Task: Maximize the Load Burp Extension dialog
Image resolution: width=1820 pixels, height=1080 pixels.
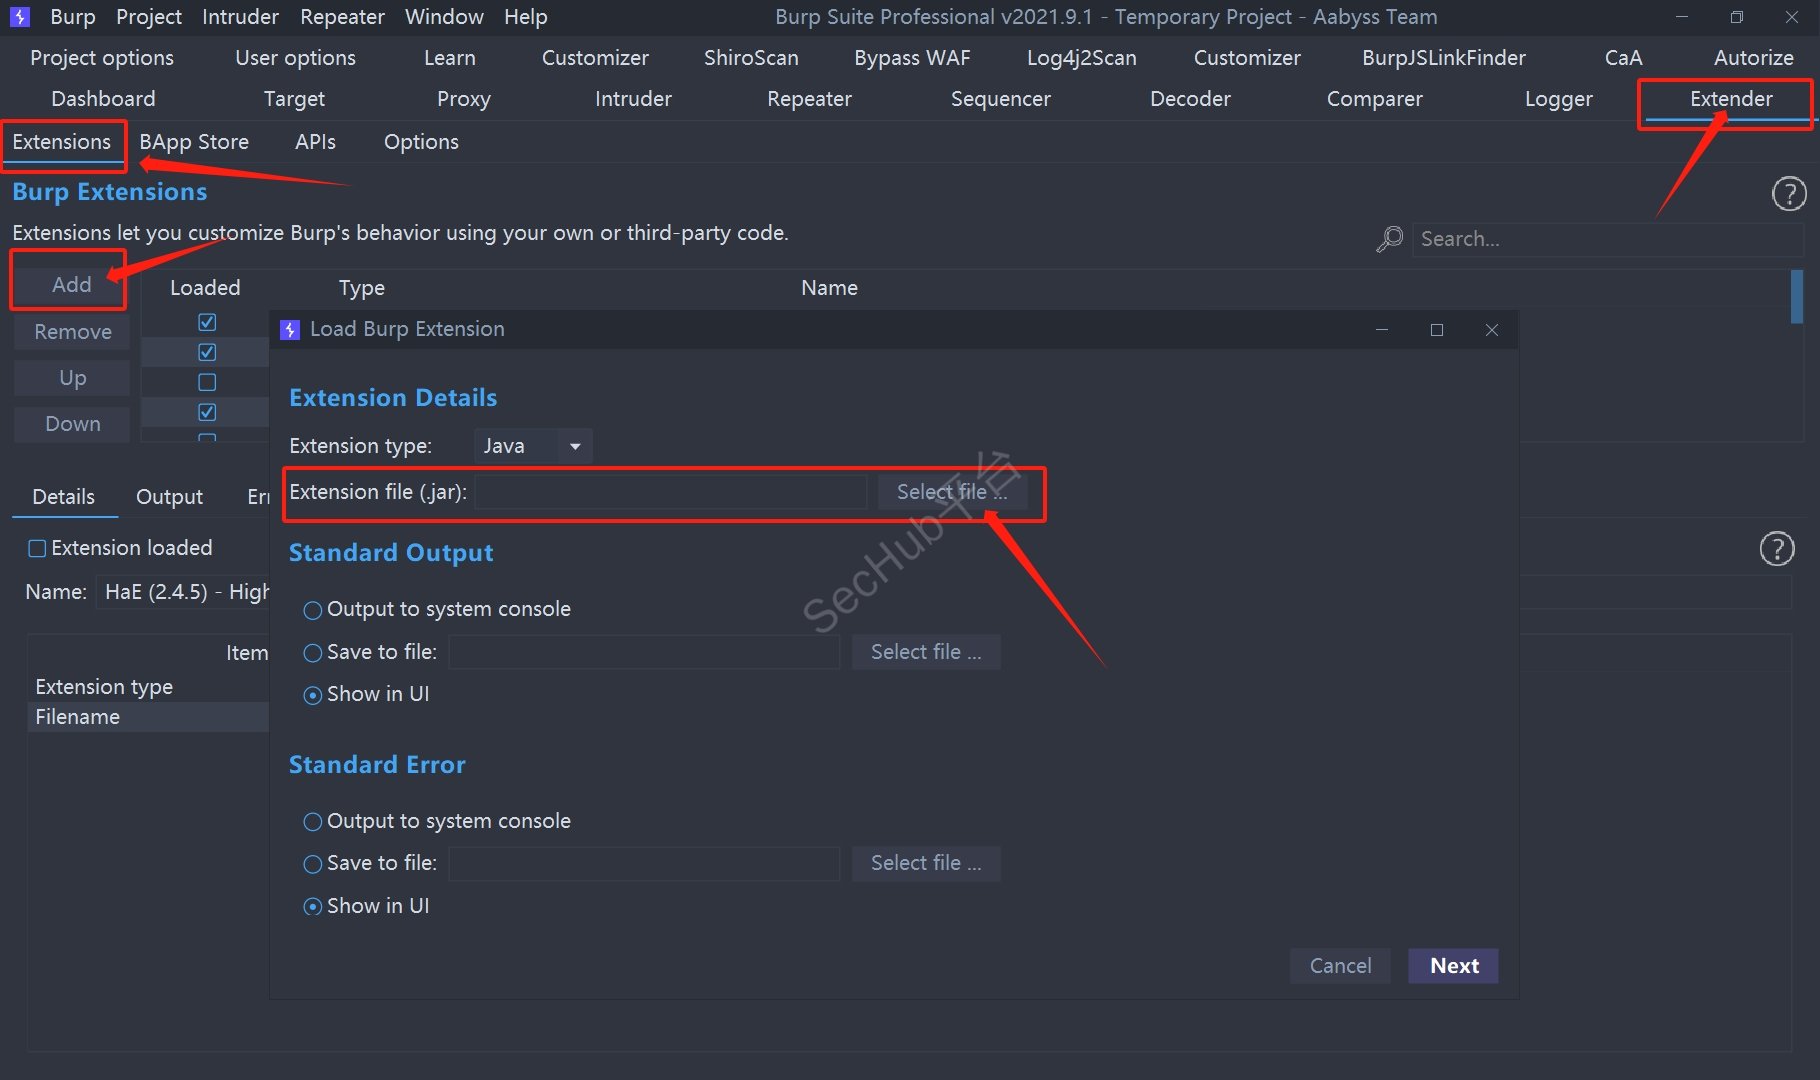Action: click(1436, 330)
